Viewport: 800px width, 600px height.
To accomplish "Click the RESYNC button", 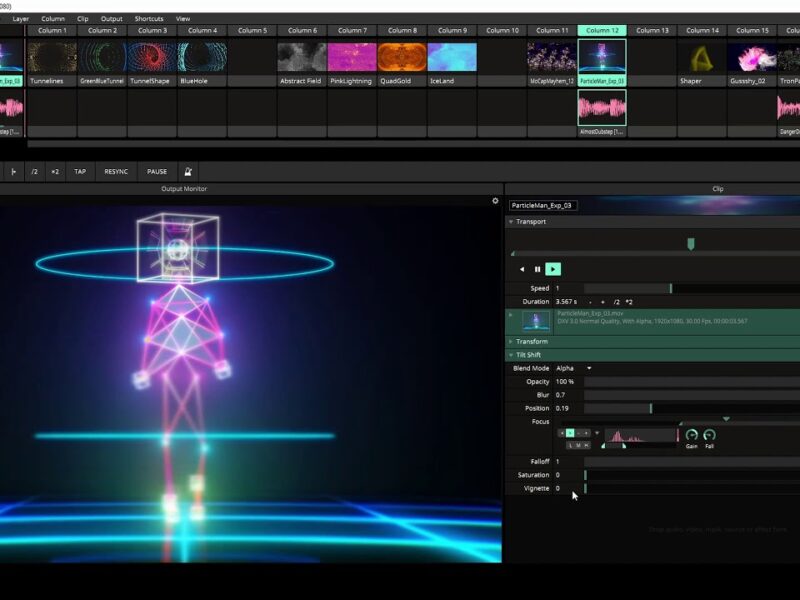I will coord(116,171).
